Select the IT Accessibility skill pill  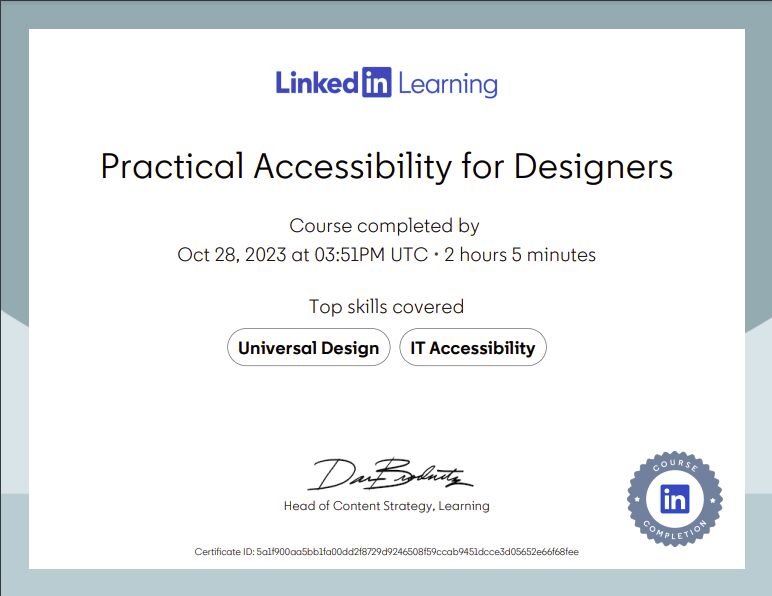(473, 347)
